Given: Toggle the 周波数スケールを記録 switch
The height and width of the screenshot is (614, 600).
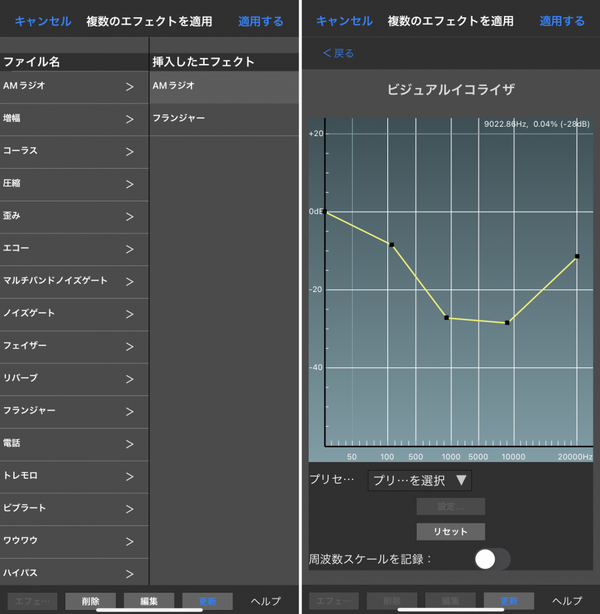Looking at the screenshot, I should (492, 559).
